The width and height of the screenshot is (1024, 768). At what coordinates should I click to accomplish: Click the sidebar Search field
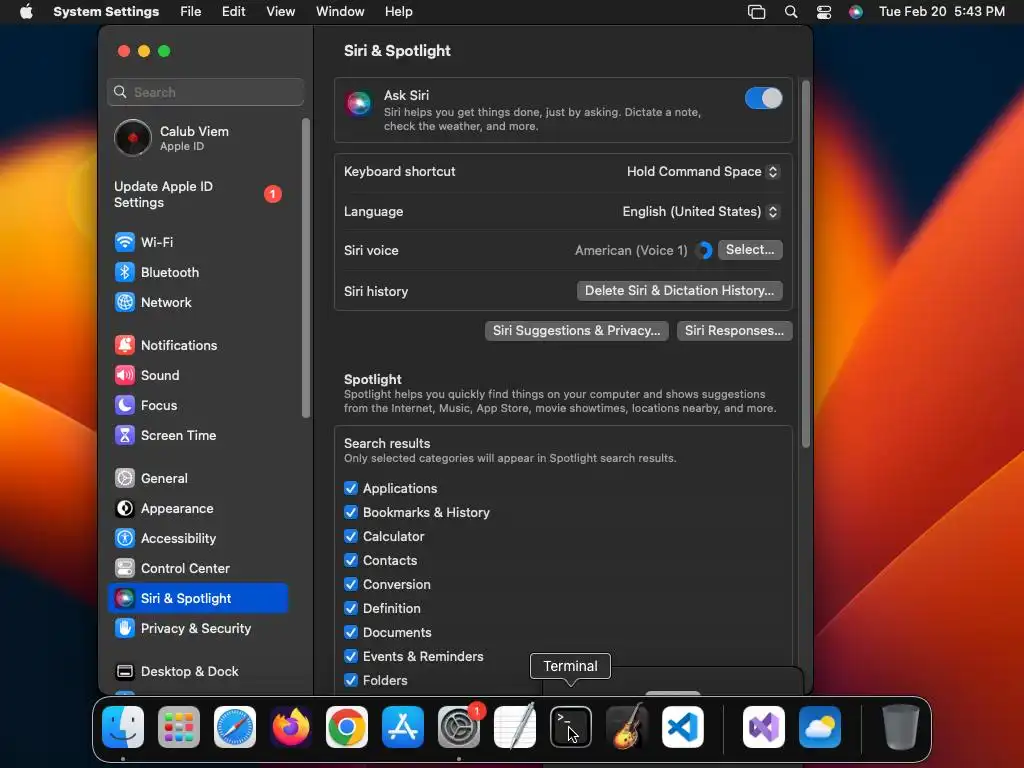(x=206, y=92)
